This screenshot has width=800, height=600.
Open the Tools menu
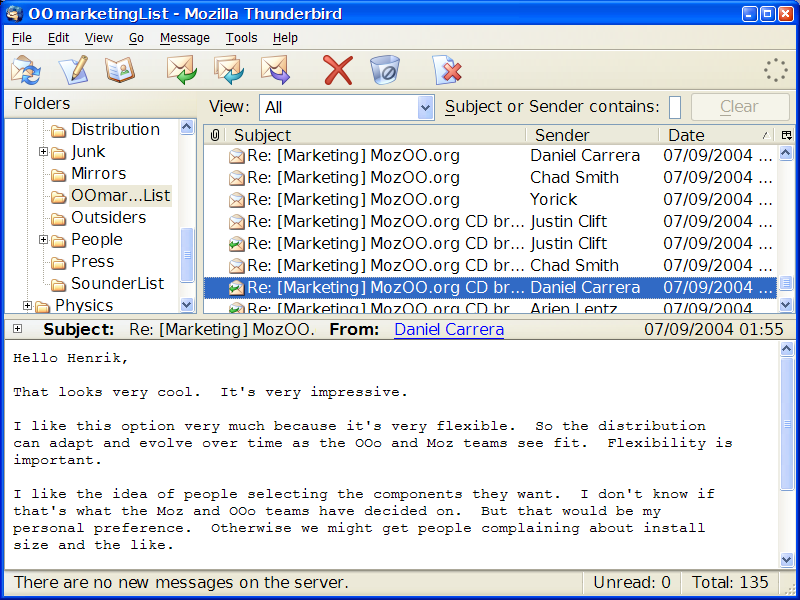coord(241,38)
